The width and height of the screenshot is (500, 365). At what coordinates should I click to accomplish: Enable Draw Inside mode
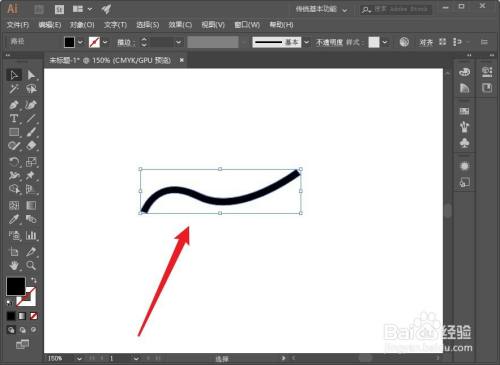[33, 330]
